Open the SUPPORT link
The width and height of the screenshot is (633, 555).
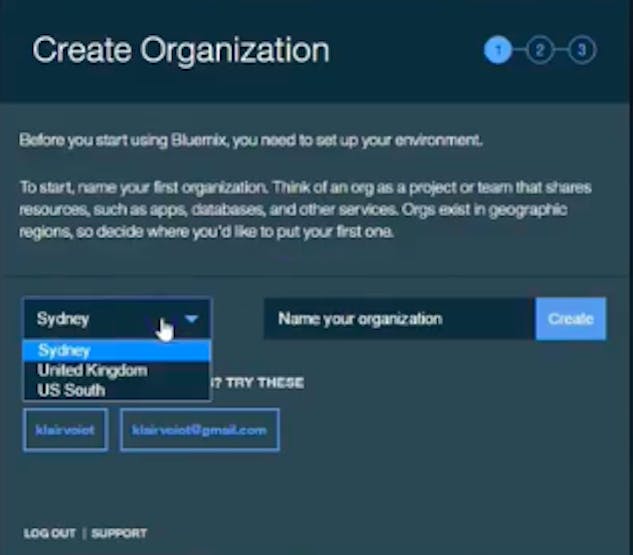point(119,533)
